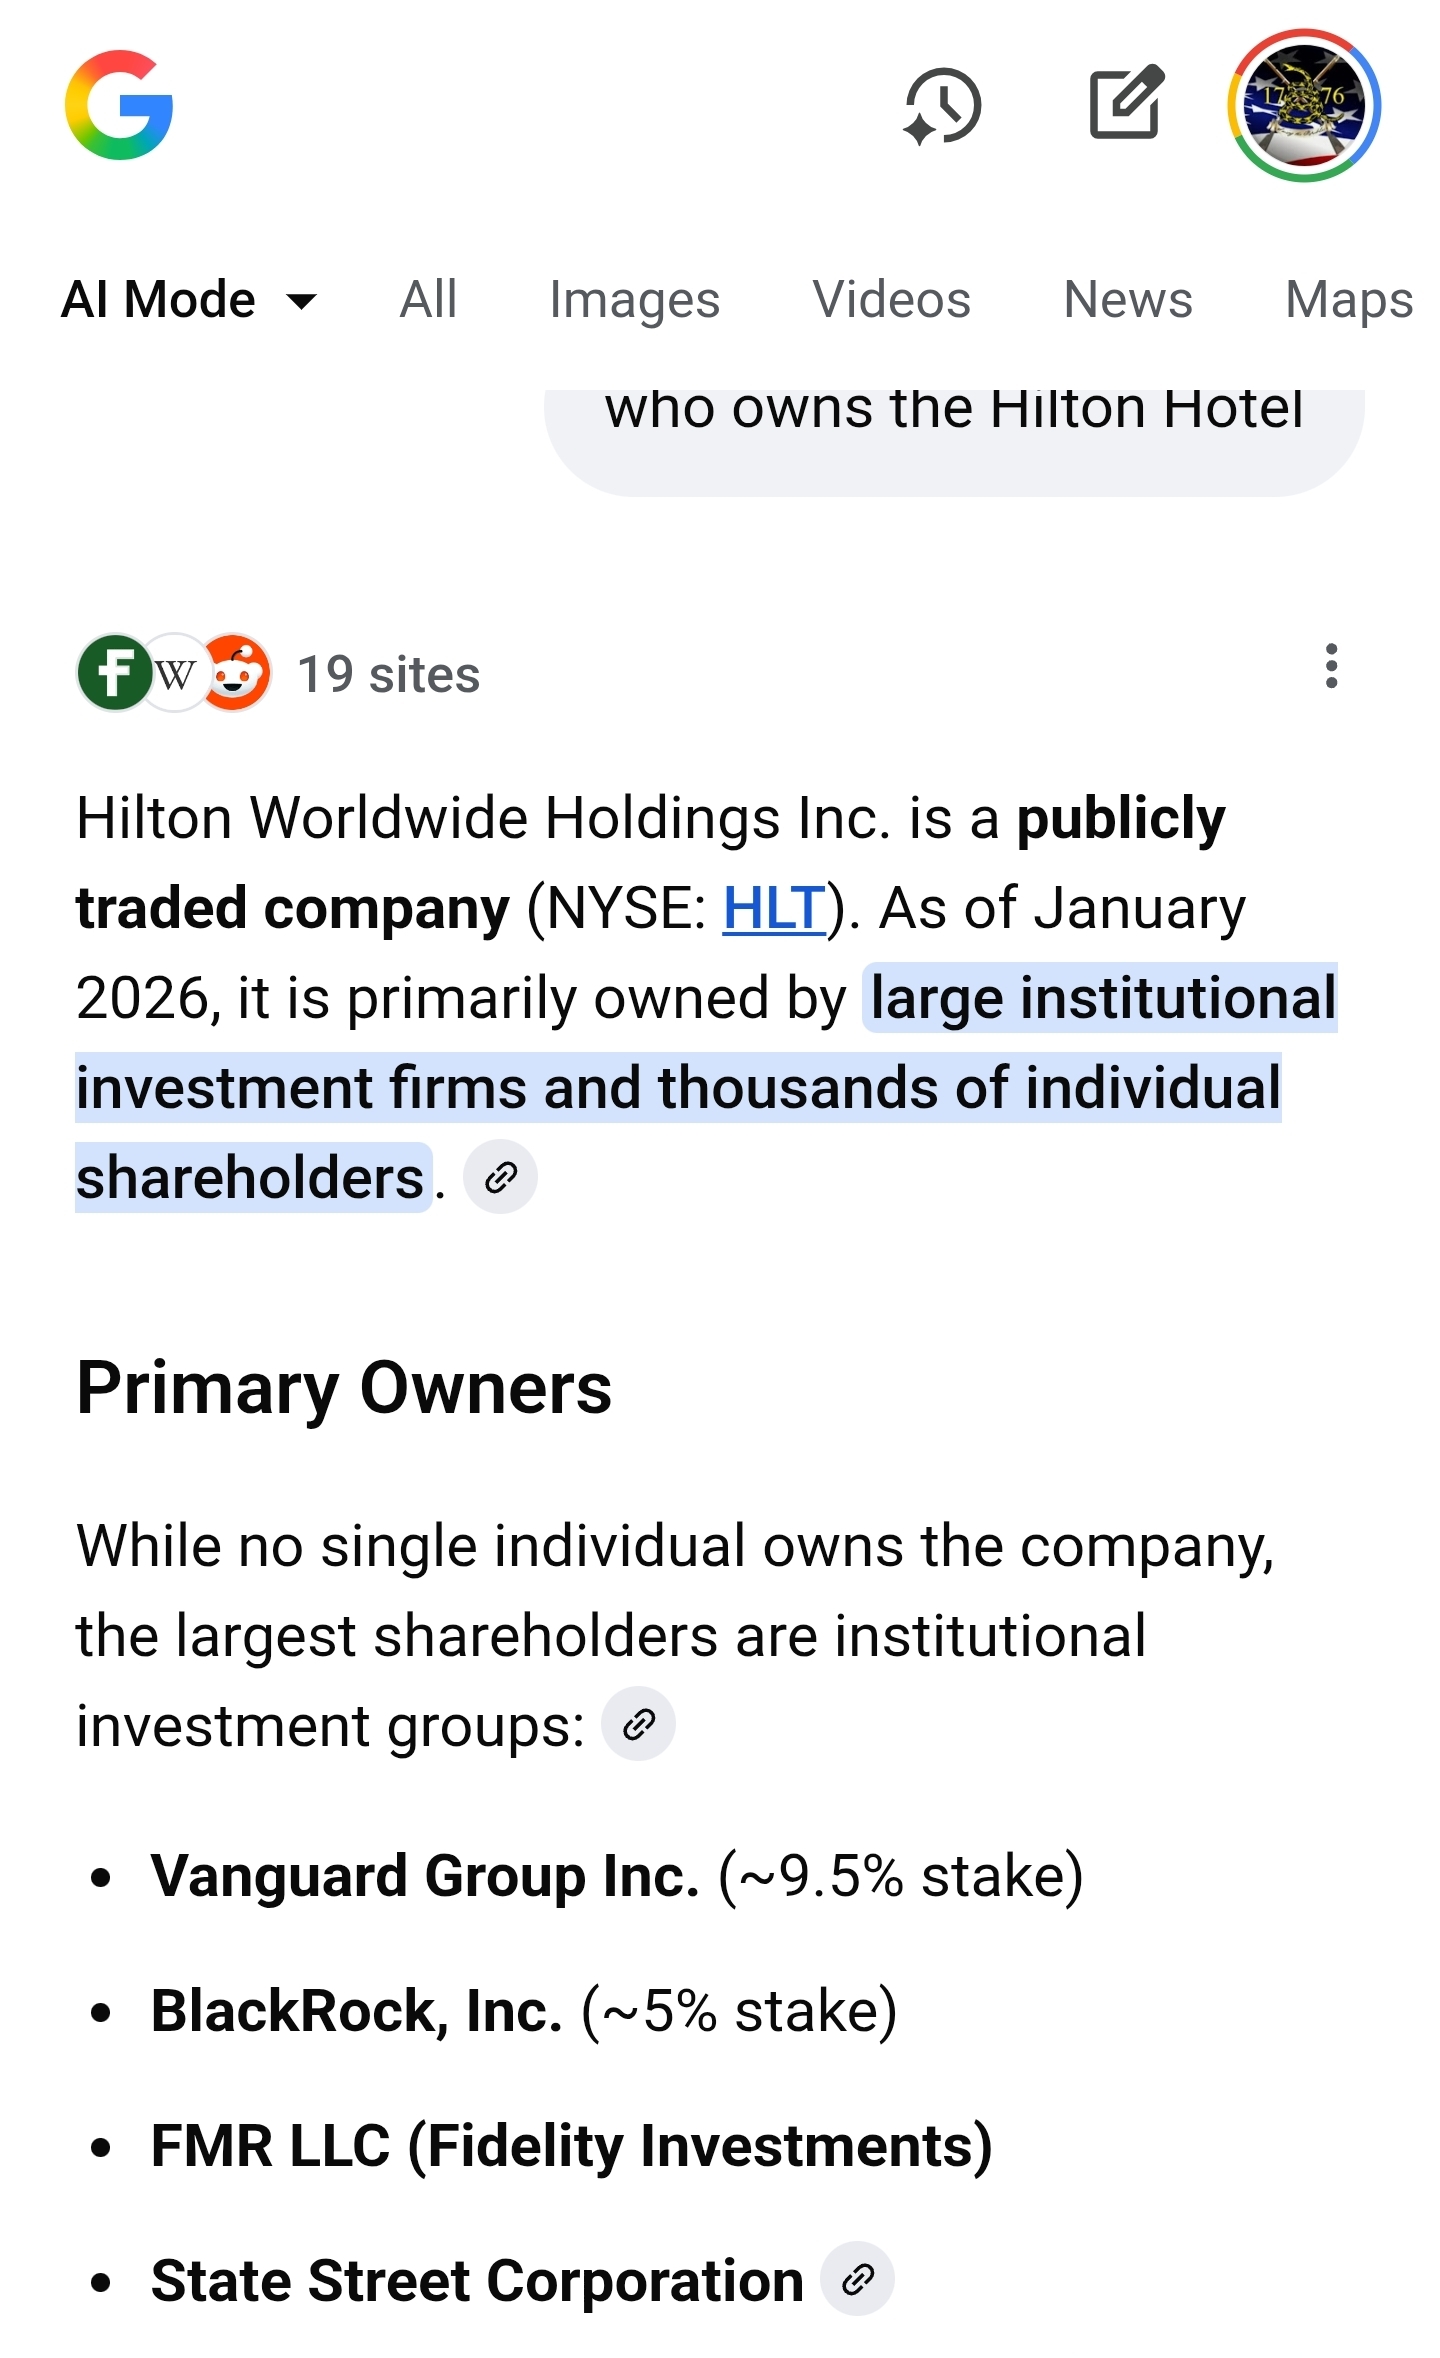Viewport: 1440px width, 2358px height.
Task: Expand the AI Mode dropdown arrow
Action: [301, 300]
